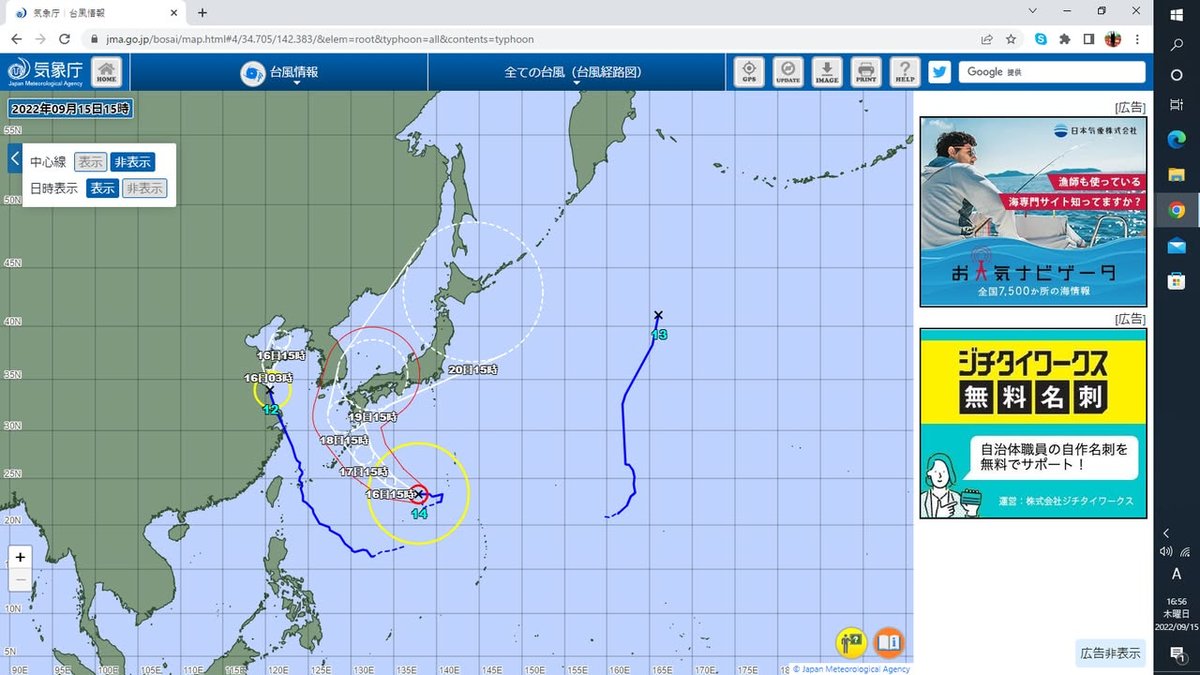Collapse the options panel with left chevron

[15, 158]
